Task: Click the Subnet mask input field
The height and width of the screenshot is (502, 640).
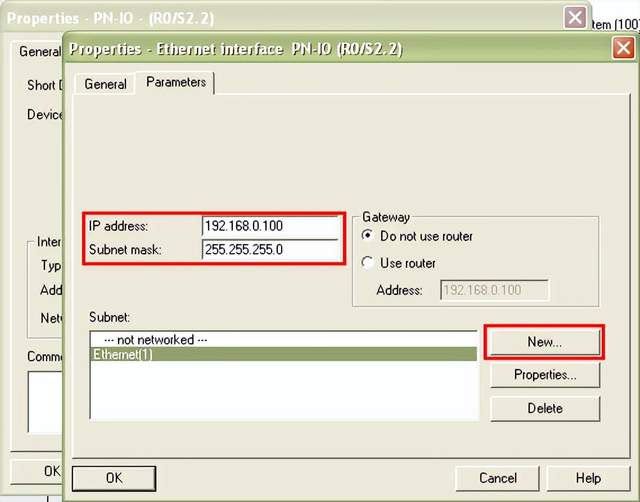Action: [x=271, y=249]
